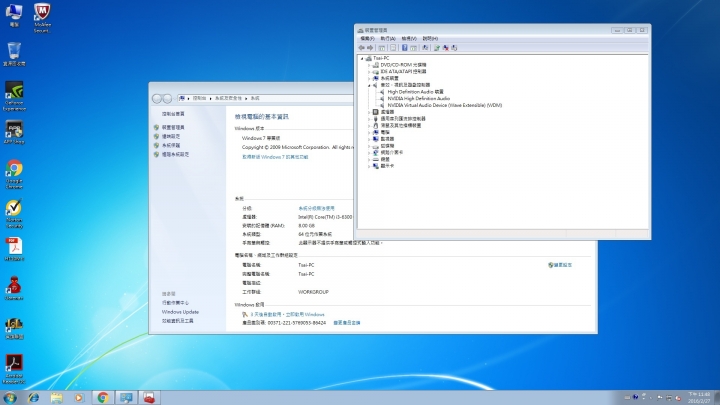
Task: Open 遠端設定 remote settings in System sidebar
Action: pyautogui.click(x=171, y=136)
